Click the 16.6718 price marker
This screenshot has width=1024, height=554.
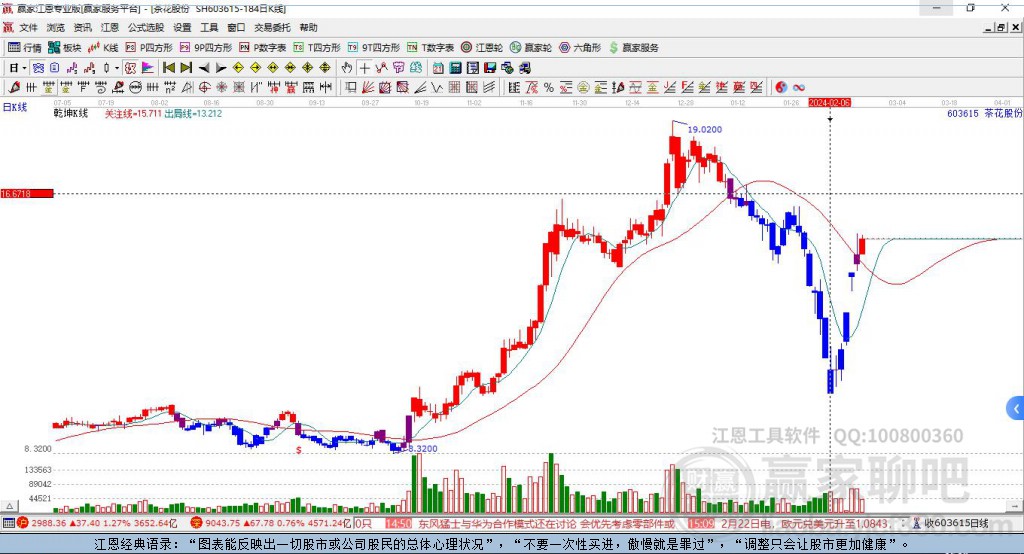[x=27, y=193]
